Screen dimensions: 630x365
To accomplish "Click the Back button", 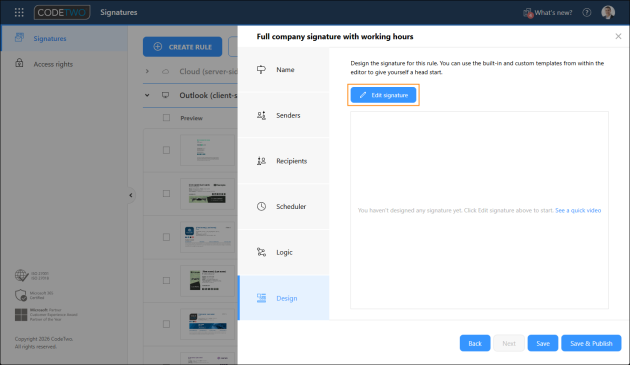I will pyautogui.click(x=475, y=343).
